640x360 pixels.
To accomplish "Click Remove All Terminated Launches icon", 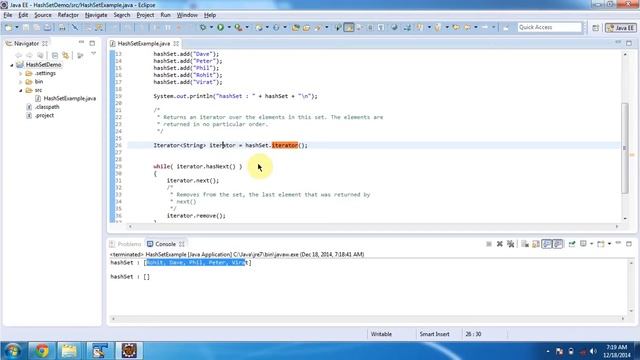I will point(510,244).
